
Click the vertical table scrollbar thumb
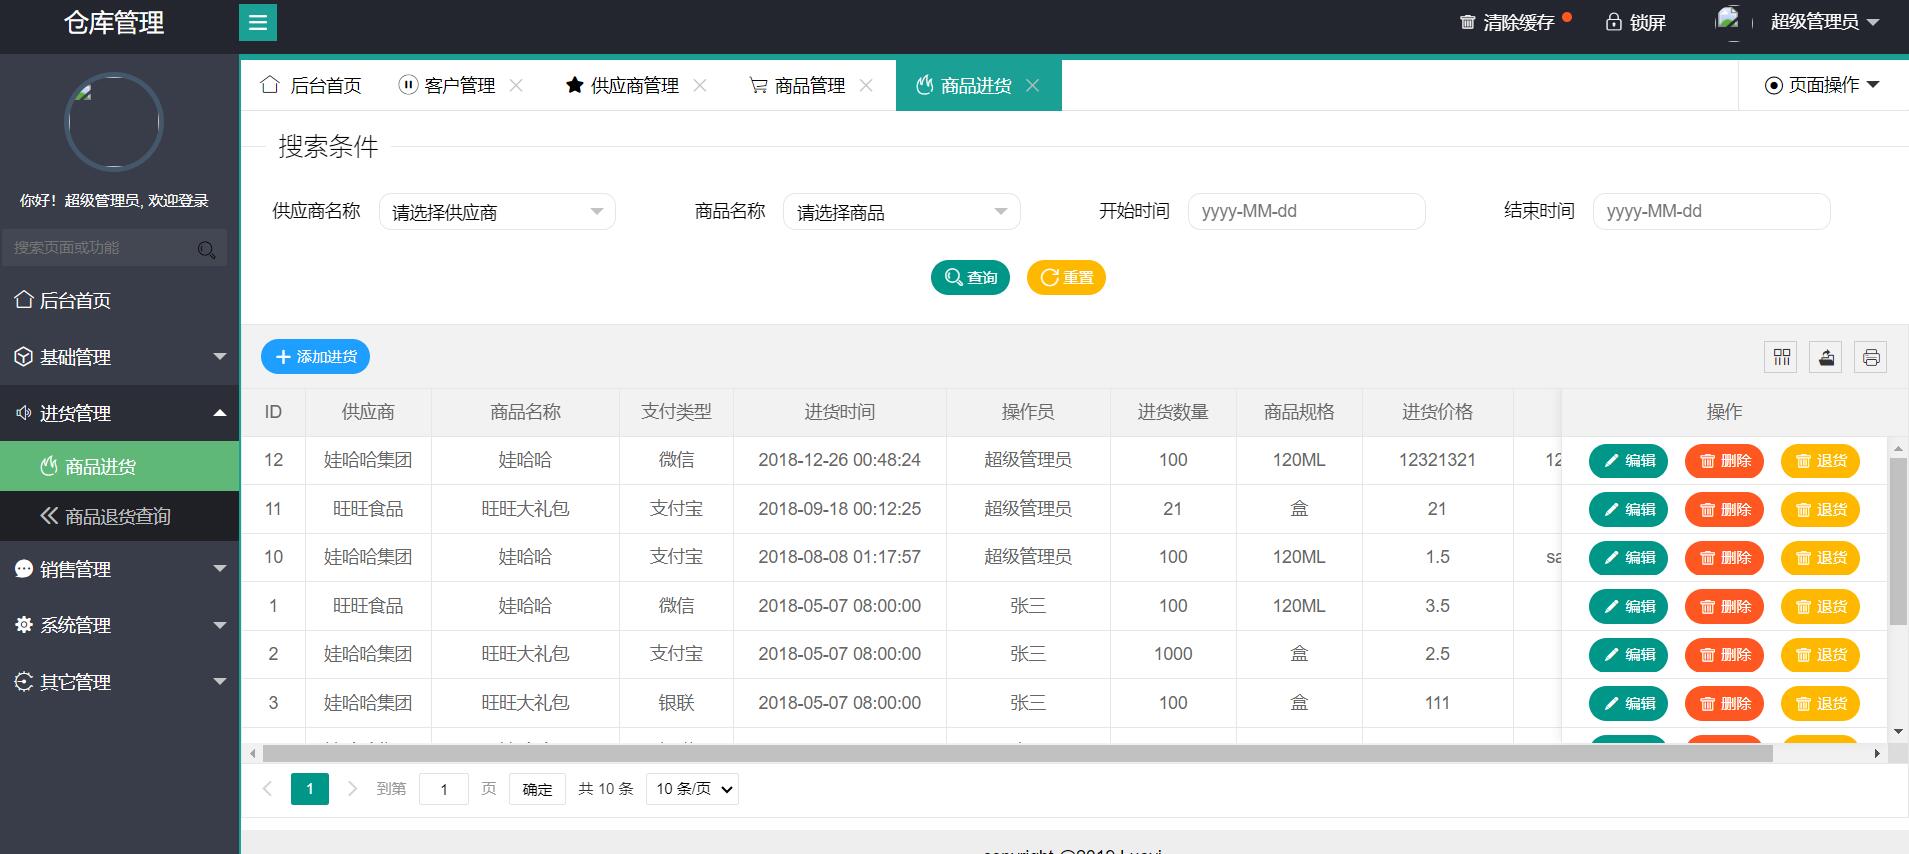1898,542
